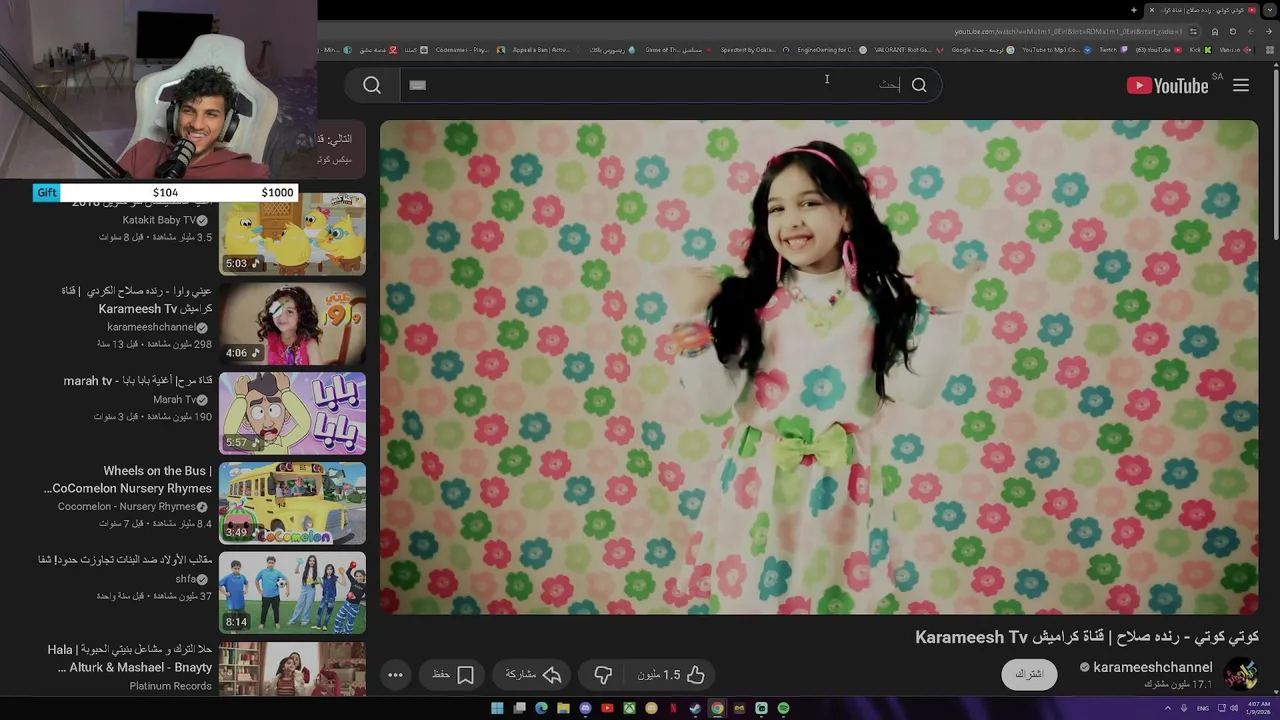Viewport: 1280px width, 720px height.
Task: Open File Explorer from taskbar
Action: [x=563, y=708]
